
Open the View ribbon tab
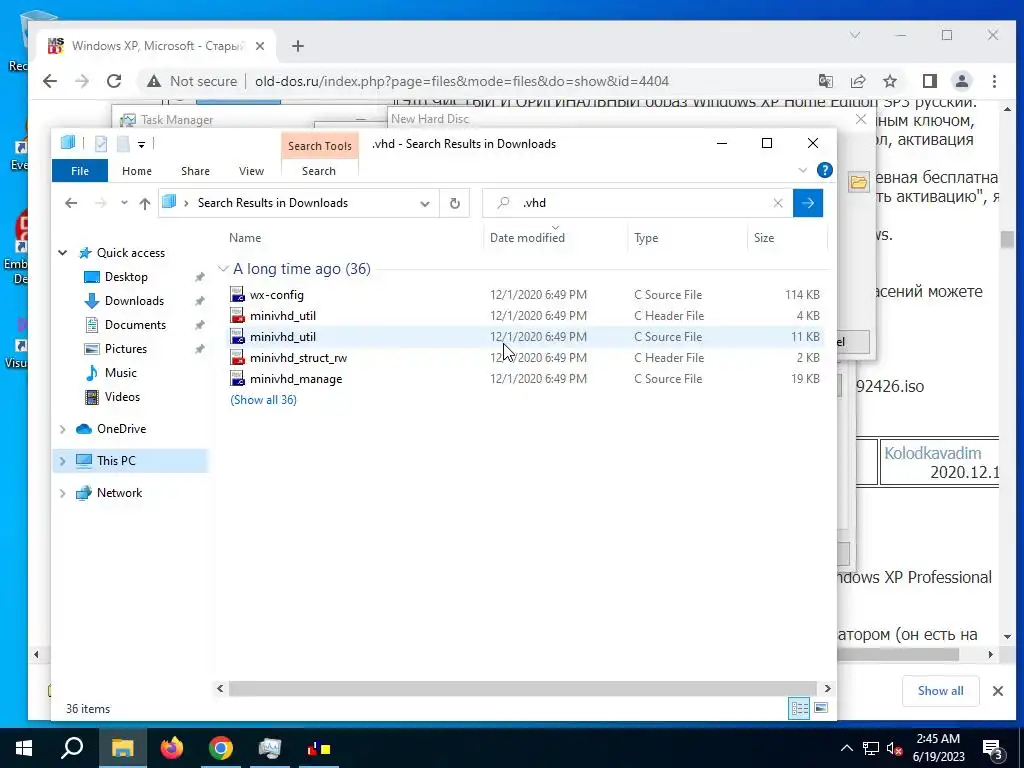(x=251, y=171)
